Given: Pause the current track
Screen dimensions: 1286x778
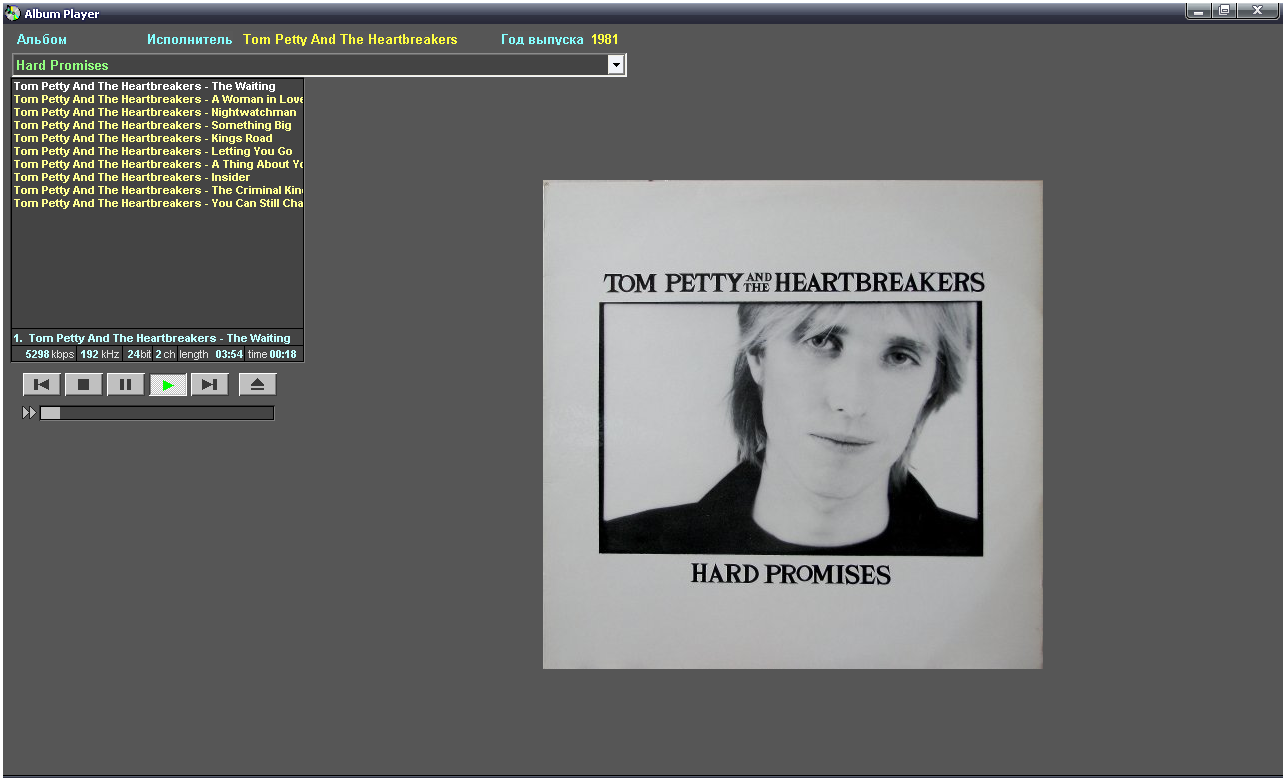Looking at the screenshot, I should pyautogui.click(x=126, y=385).
